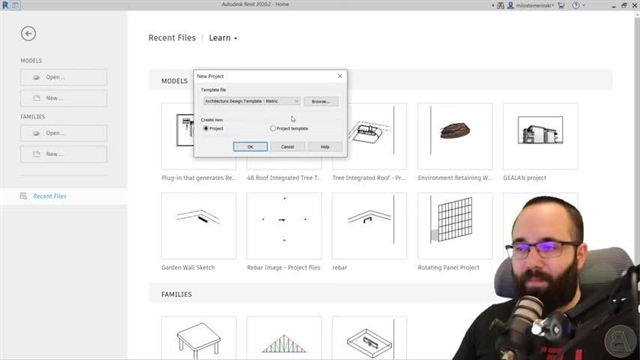Open the GEALAN project thumbnail
The height and width of the screenshot is (360, 640).
pyautogui.click(x=540, y=136)
